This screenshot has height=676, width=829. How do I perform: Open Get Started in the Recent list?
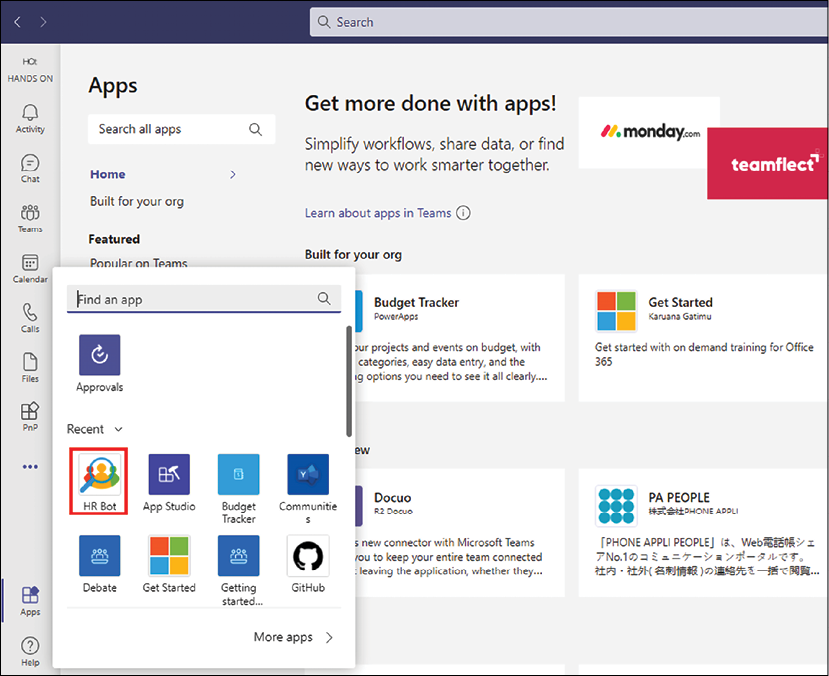coord(169,564)
